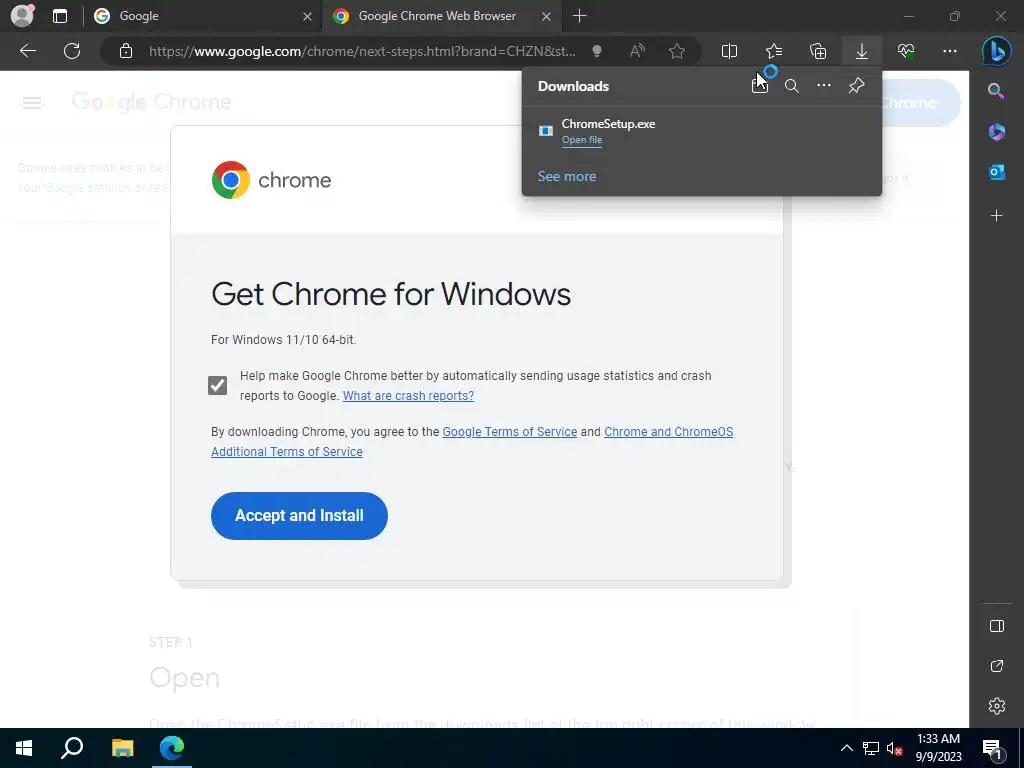
Task: Open network status tray icon
Action: [x=871, y=748]
